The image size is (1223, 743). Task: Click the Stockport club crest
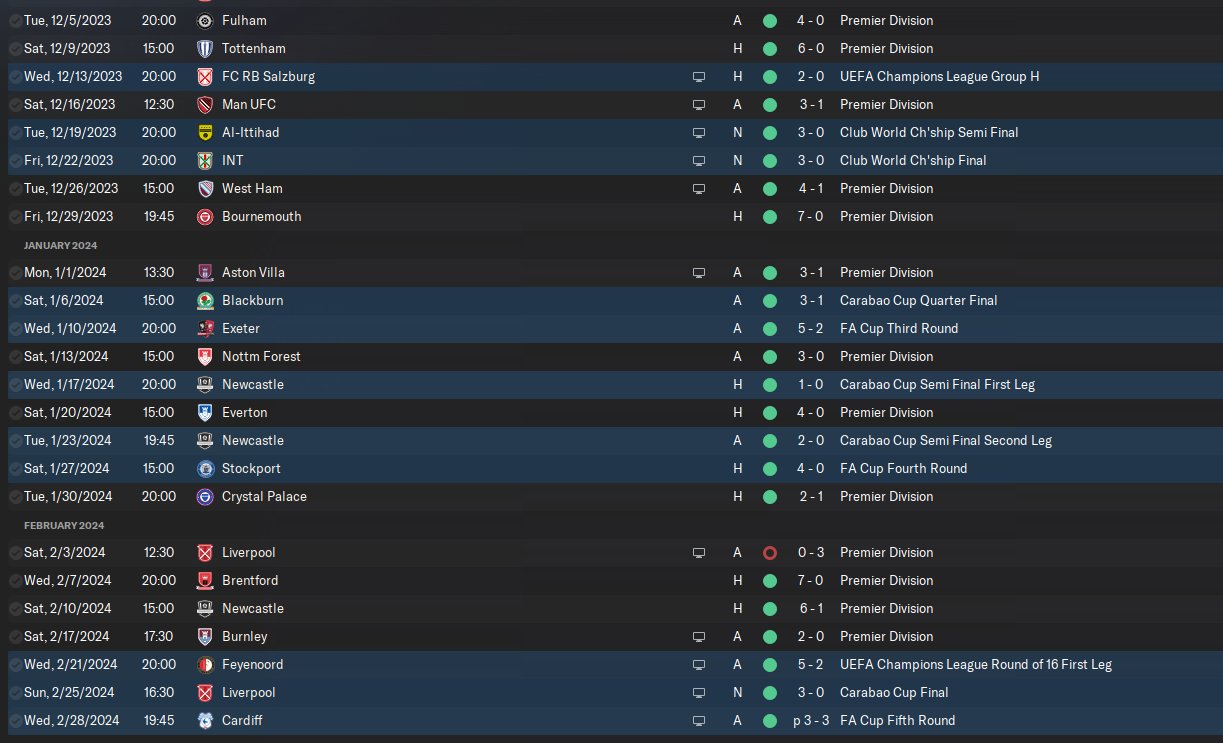point(206,468)
